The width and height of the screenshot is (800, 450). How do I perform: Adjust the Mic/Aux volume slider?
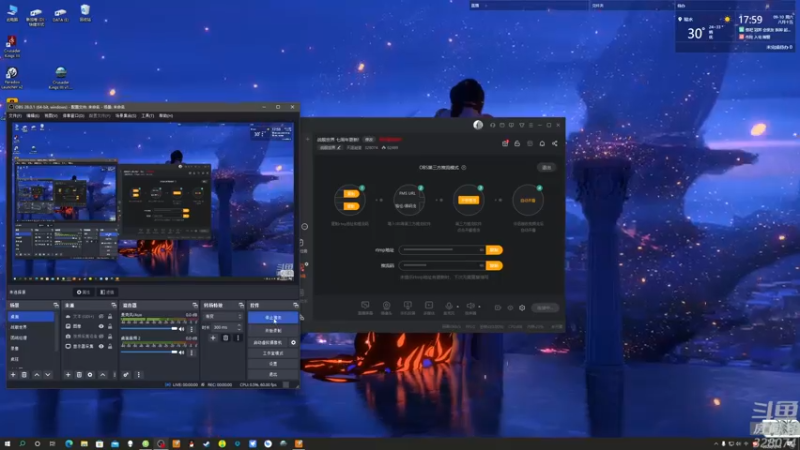click(149, 329)
